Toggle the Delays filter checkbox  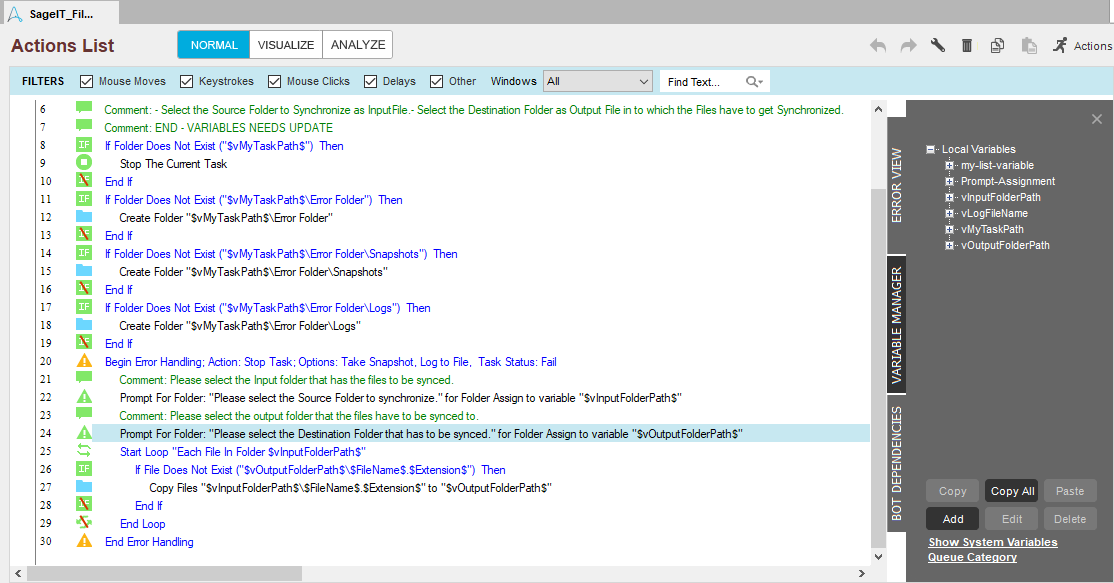tap(371, 81)
